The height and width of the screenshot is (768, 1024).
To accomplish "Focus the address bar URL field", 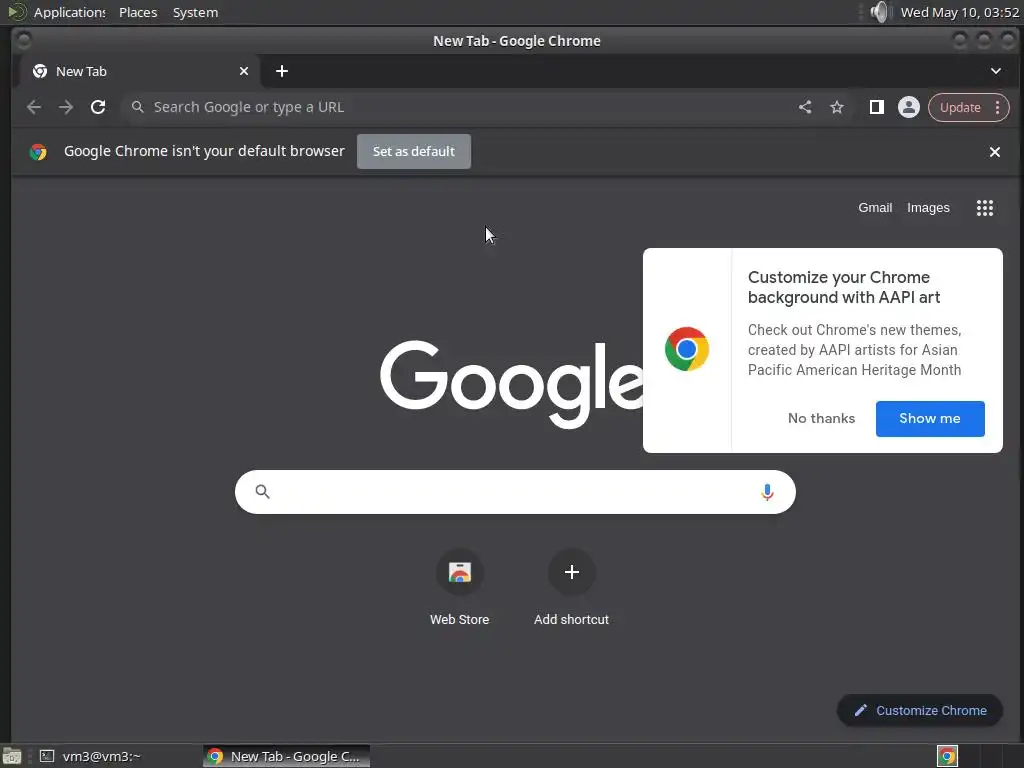I will point(457,107).
